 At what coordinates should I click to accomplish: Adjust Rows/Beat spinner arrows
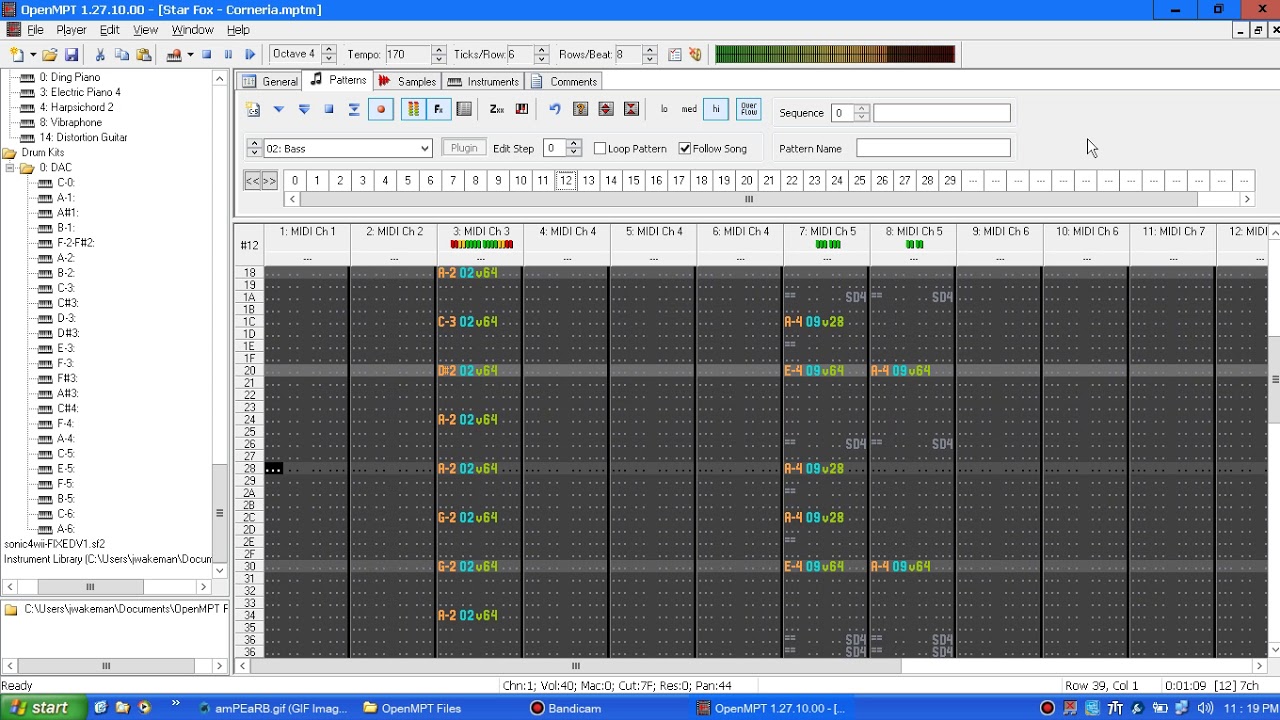click(x=650, y=54)
